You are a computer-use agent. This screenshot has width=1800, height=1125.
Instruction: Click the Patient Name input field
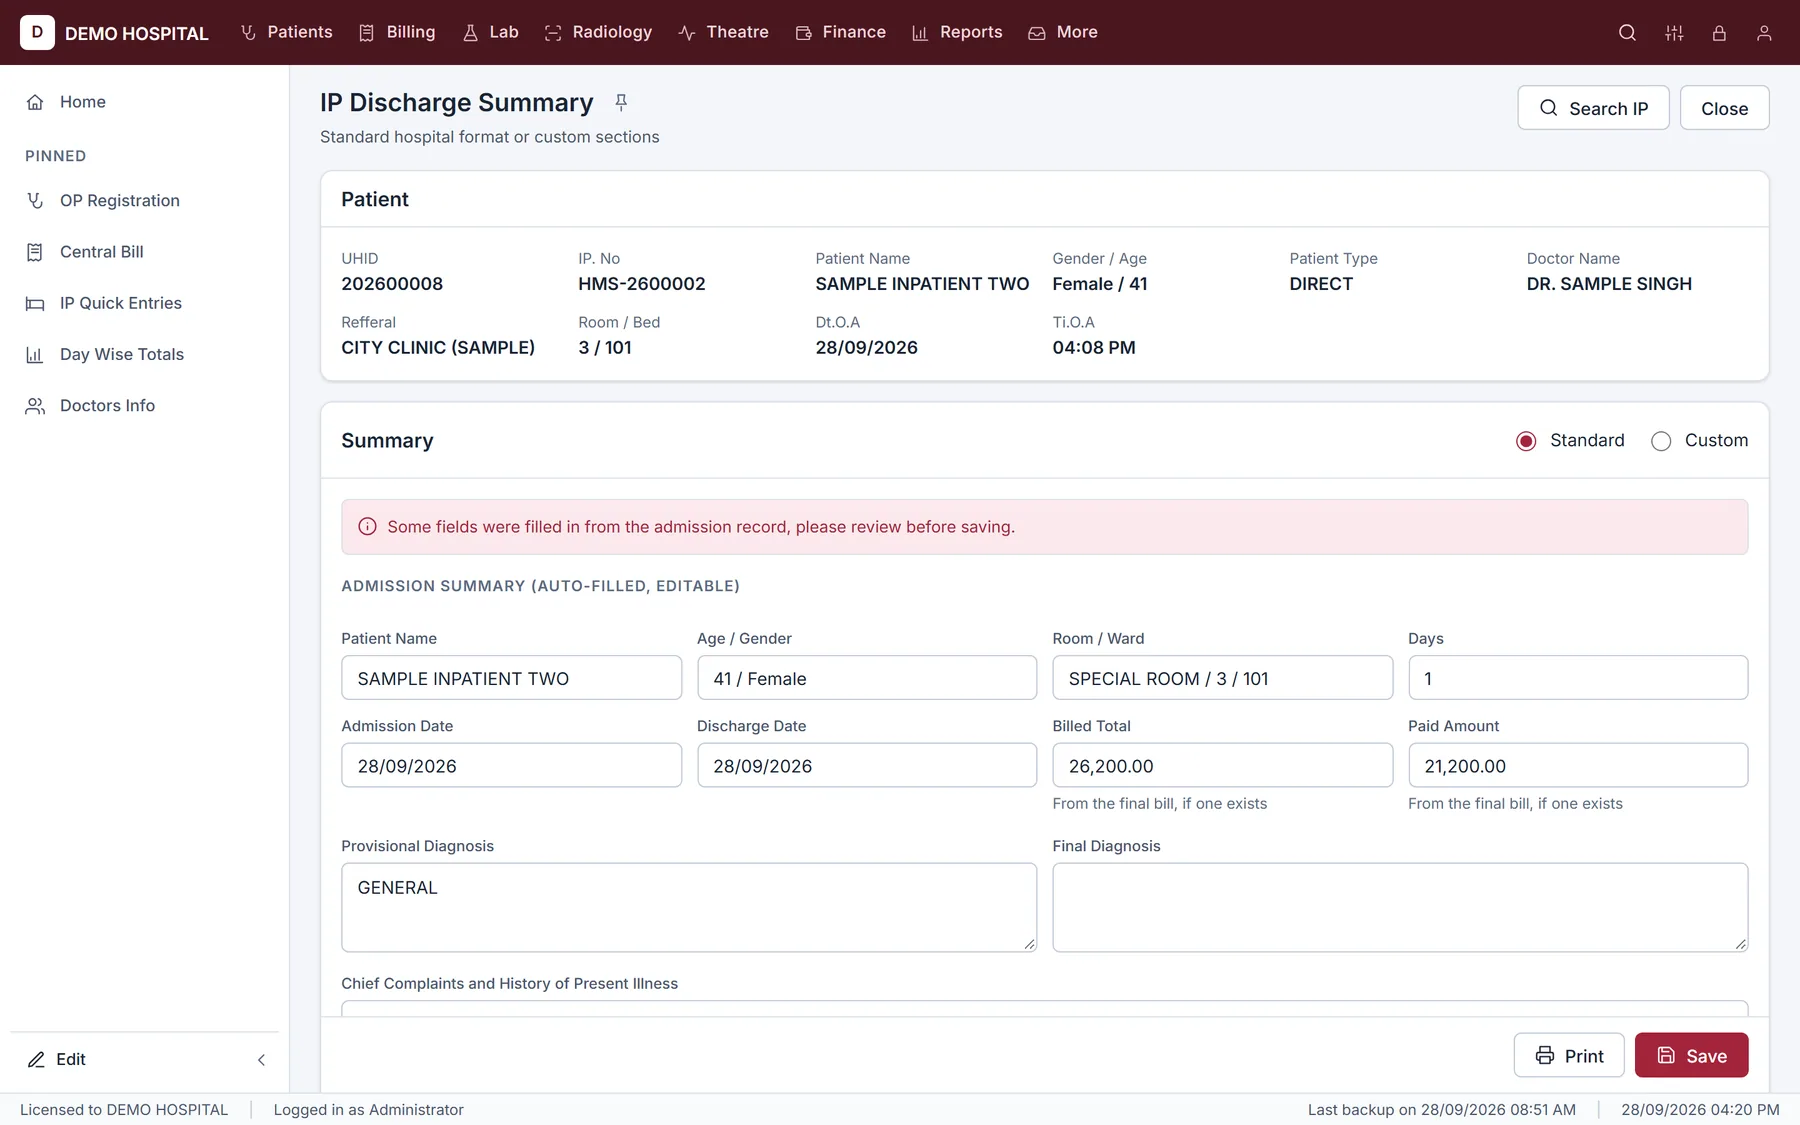[511, 678]
